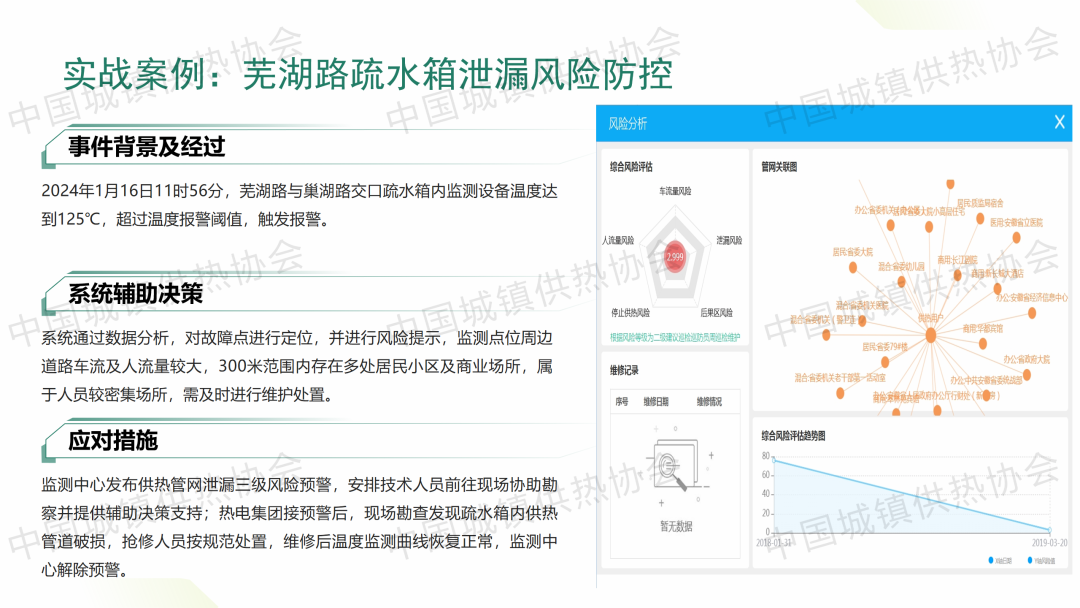Click the green risk-level suggestion text
Screen dimensions: 1080x608
click(x=675, y=337)
